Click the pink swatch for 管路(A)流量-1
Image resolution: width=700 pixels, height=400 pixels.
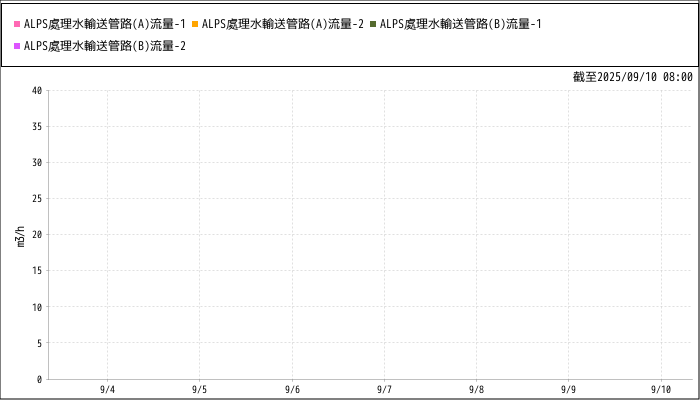tap(17, 24)
